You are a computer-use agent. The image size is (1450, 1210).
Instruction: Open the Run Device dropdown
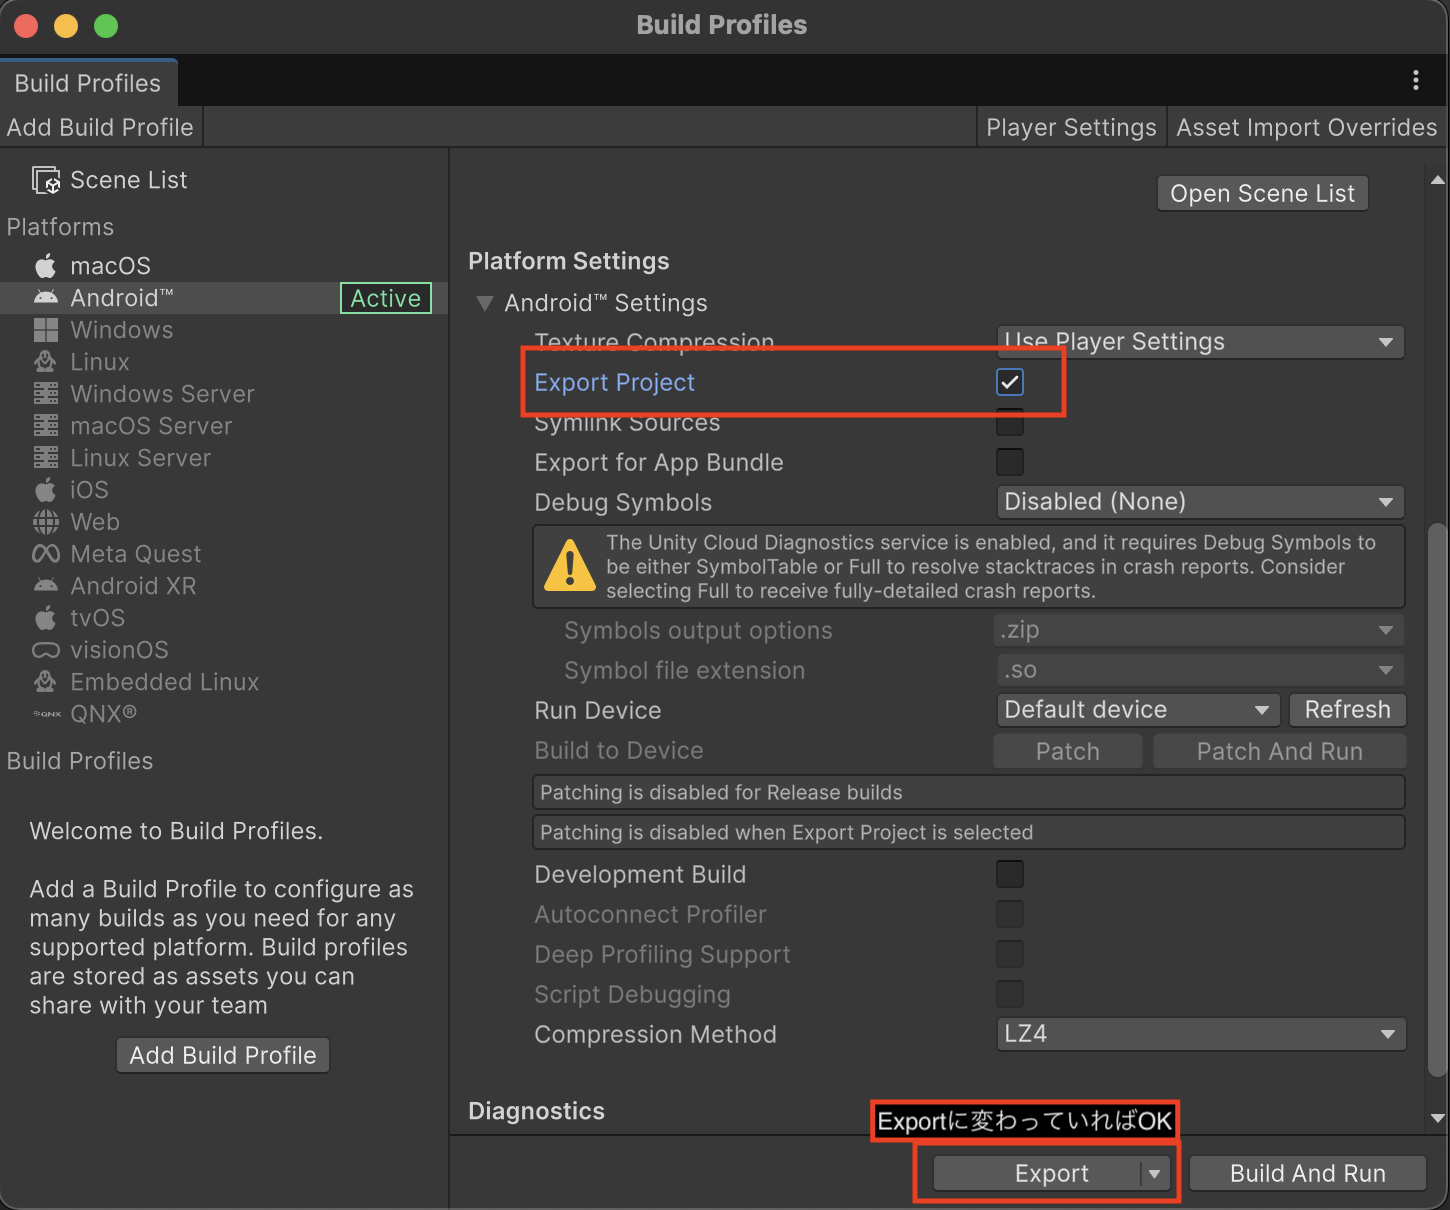[1137, 710]
